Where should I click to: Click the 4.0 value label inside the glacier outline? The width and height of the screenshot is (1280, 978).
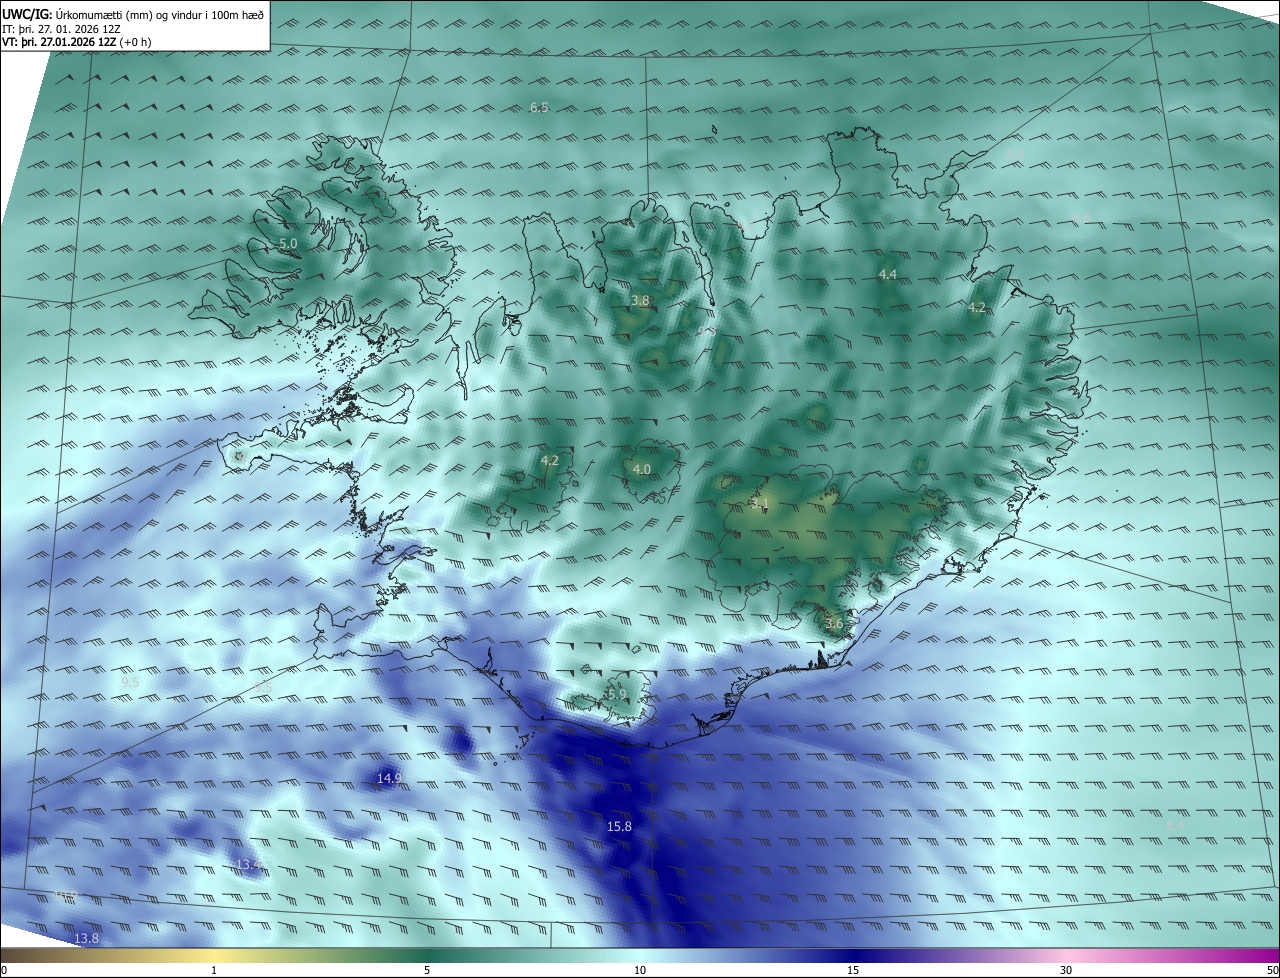[642, 469]
